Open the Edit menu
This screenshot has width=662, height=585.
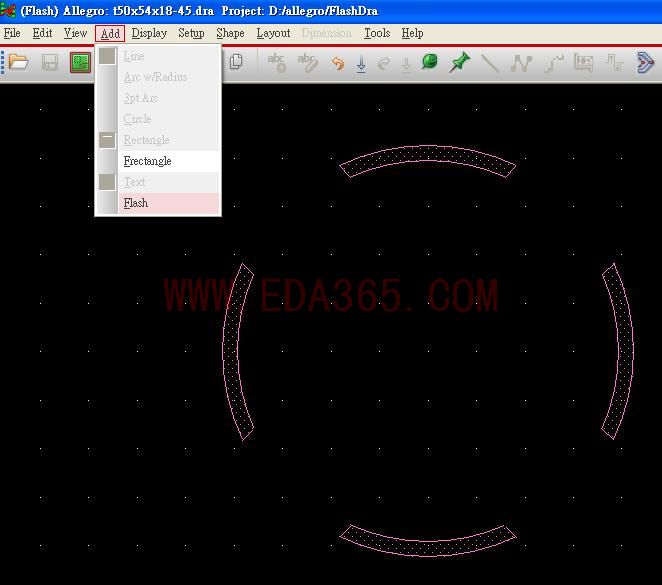(x=42, y=33)
